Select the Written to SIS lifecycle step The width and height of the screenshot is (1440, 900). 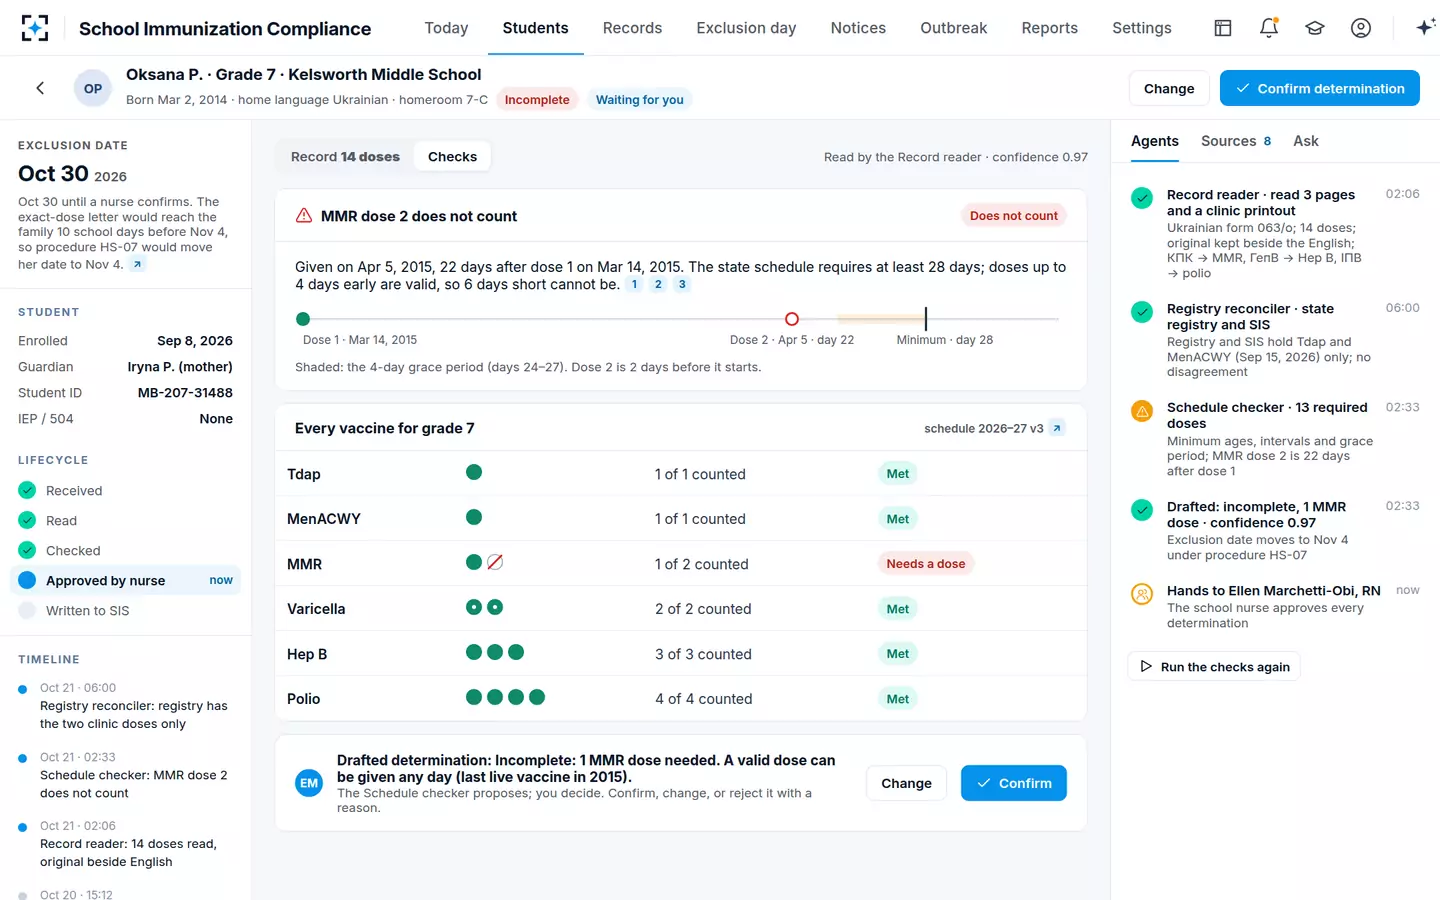(x=125, y=611)
